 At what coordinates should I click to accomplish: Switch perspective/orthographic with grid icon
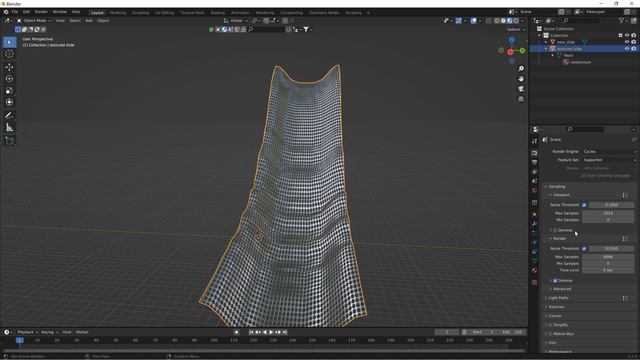click(x=521, y=99)
